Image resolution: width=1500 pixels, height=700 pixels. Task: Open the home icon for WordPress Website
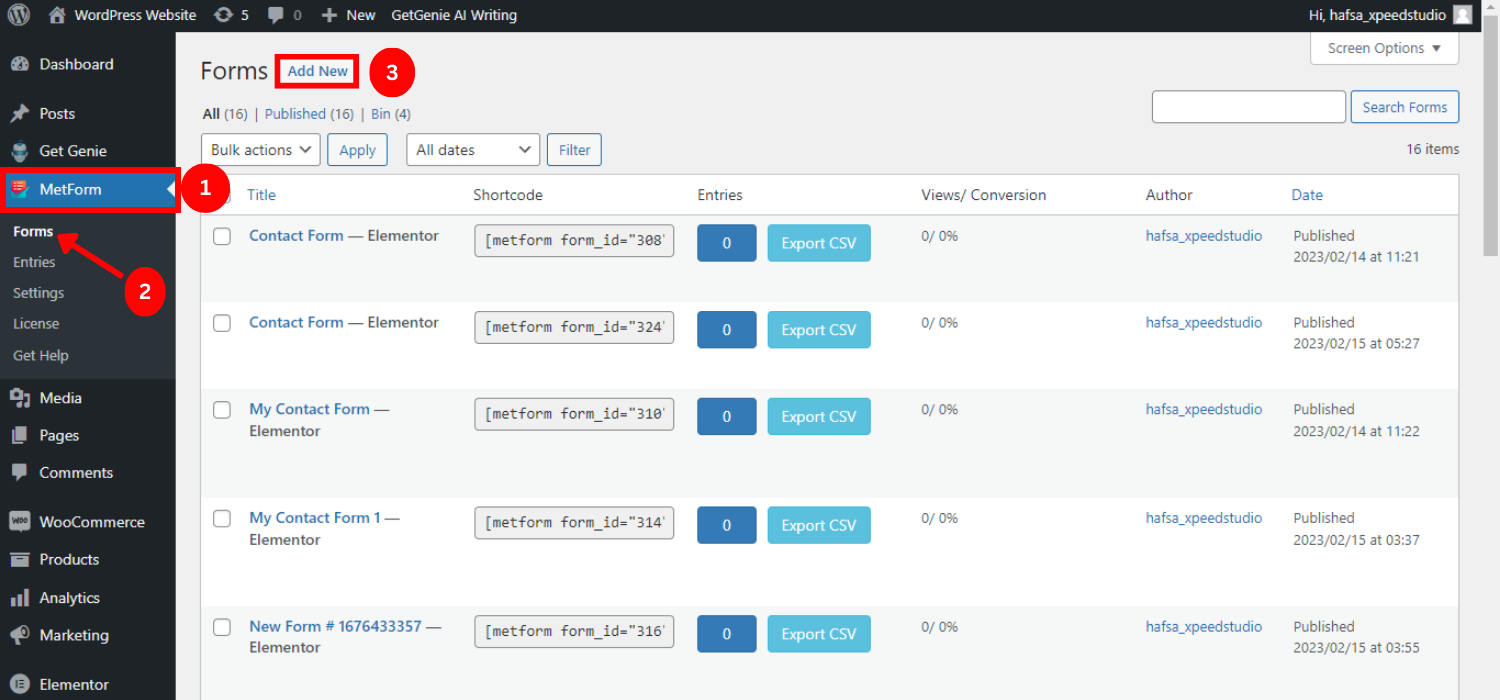57,15
